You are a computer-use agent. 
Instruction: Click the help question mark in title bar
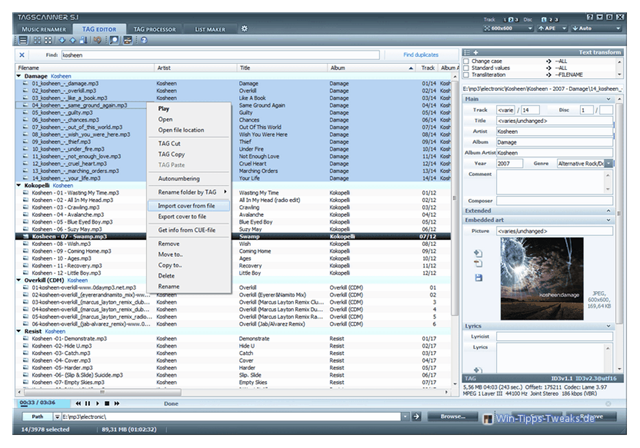pos(590,17)
